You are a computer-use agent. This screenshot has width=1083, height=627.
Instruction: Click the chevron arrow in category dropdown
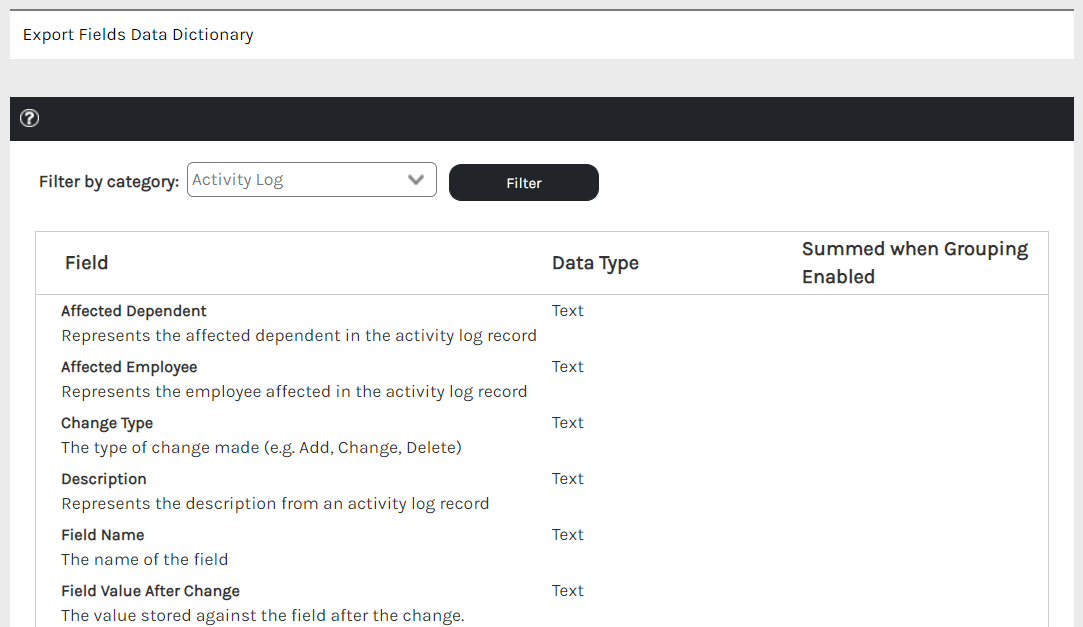[x=416, y=181]
